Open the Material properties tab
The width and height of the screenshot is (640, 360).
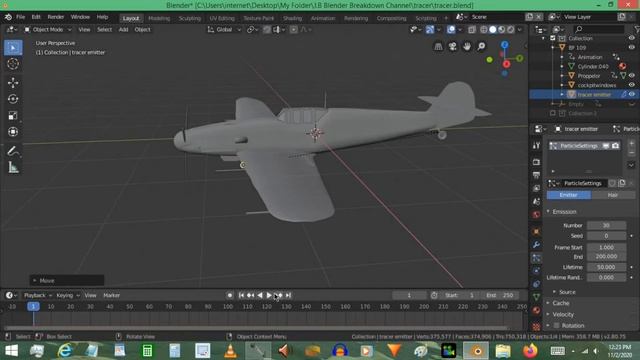[x=536, y=310]
